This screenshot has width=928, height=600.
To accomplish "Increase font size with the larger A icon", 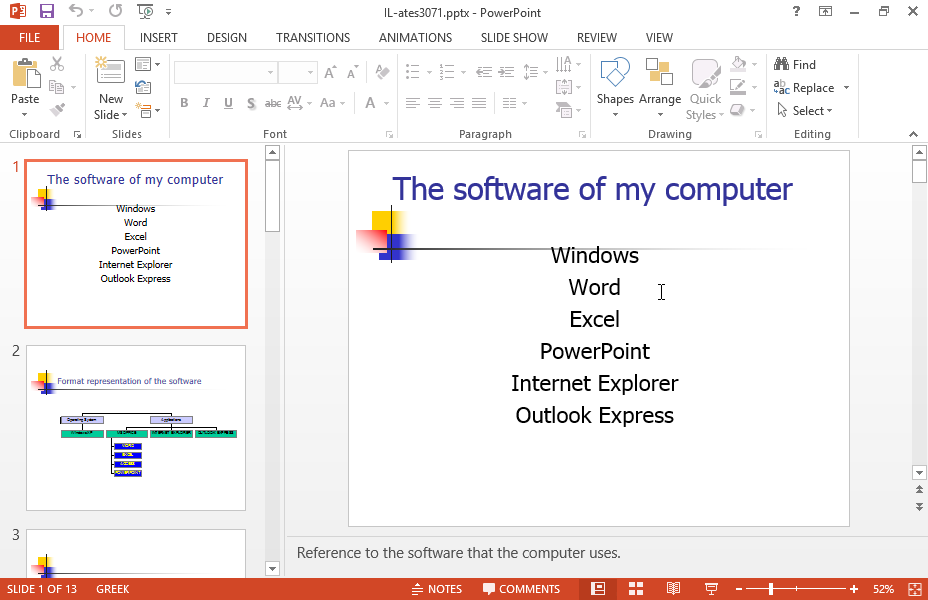I will 330,72.
